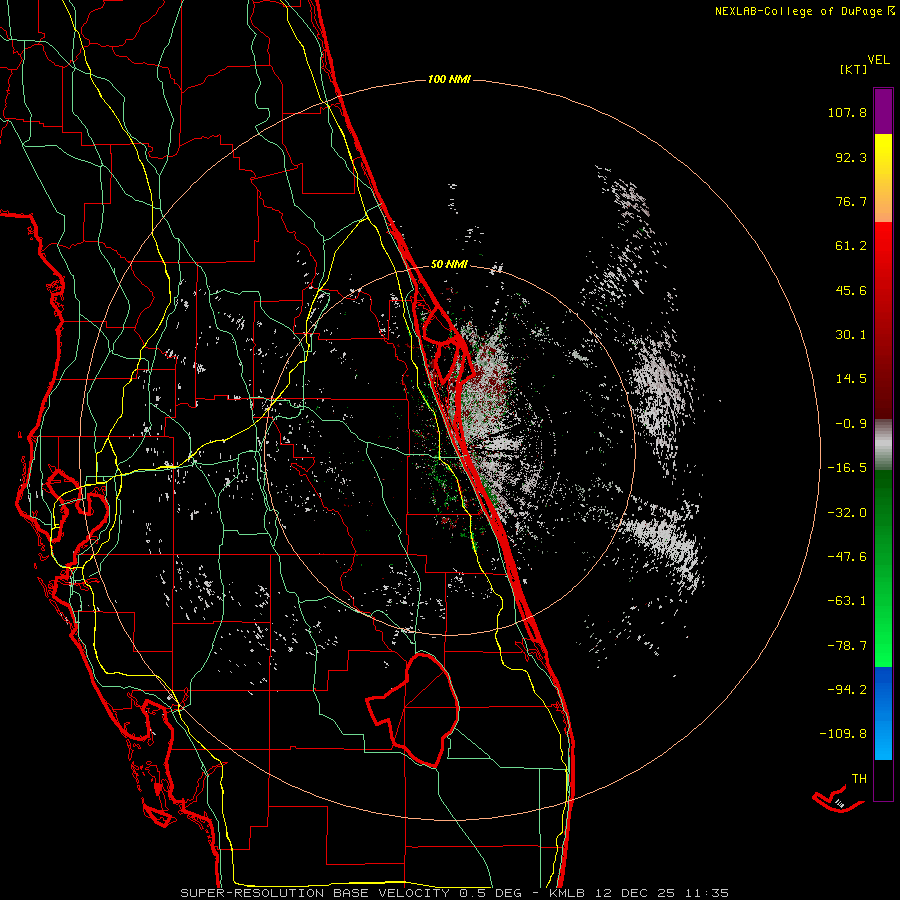Select the 76.7 velocity scale value

(851, 201)
